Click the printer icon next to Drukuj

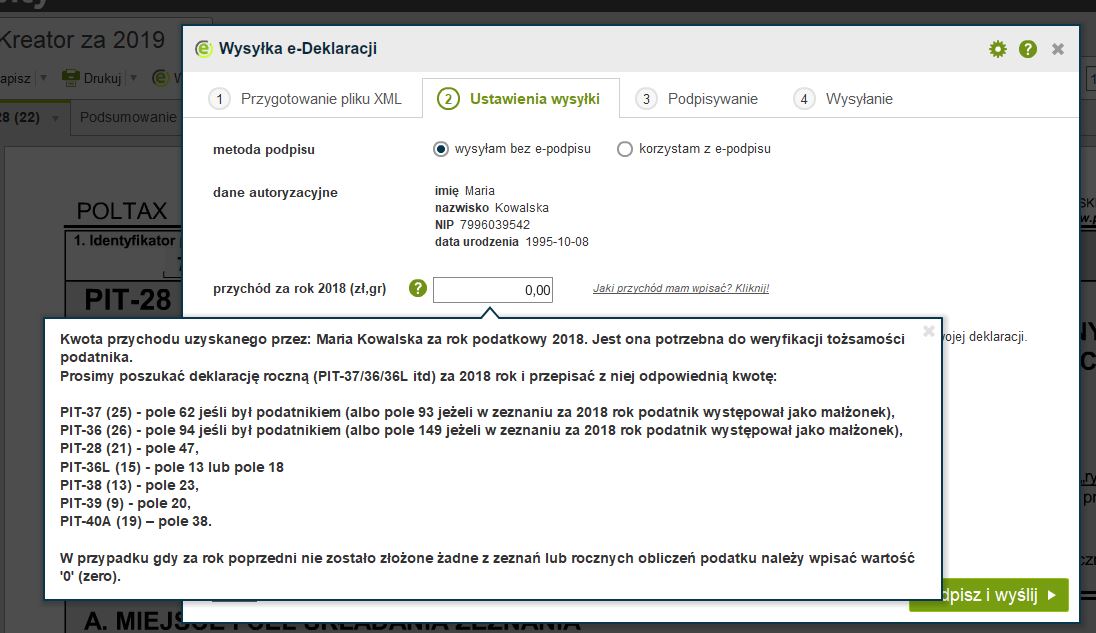[x=71, y=77]
